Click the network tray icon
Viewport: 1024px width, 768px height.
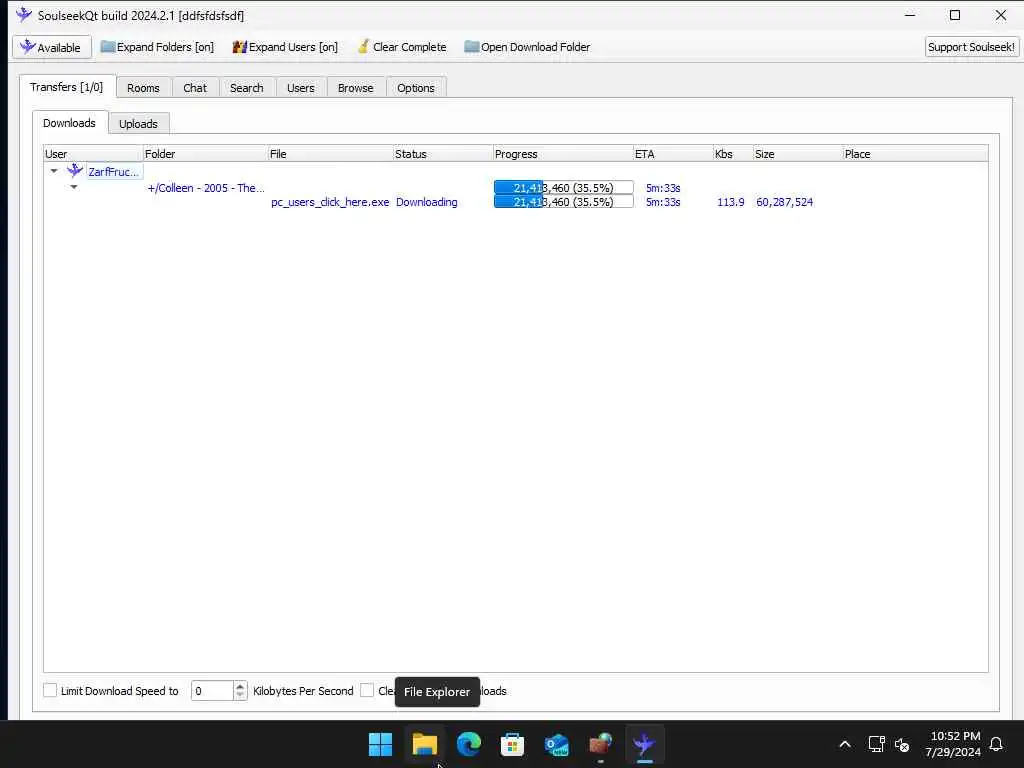[x=876, y=744]
